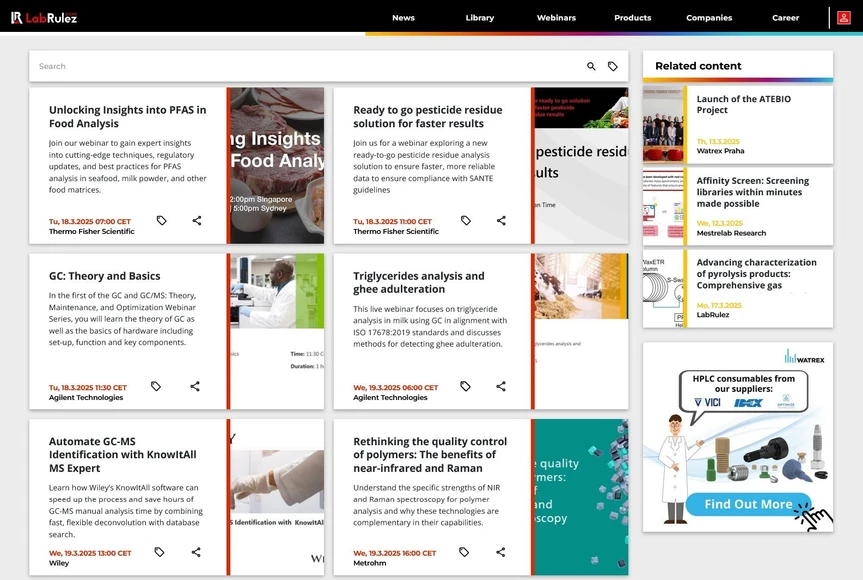The height and width of the screenshot is (580, 863).
Task: Click Watrex Praha label
Action: click(x=720, y=151)
